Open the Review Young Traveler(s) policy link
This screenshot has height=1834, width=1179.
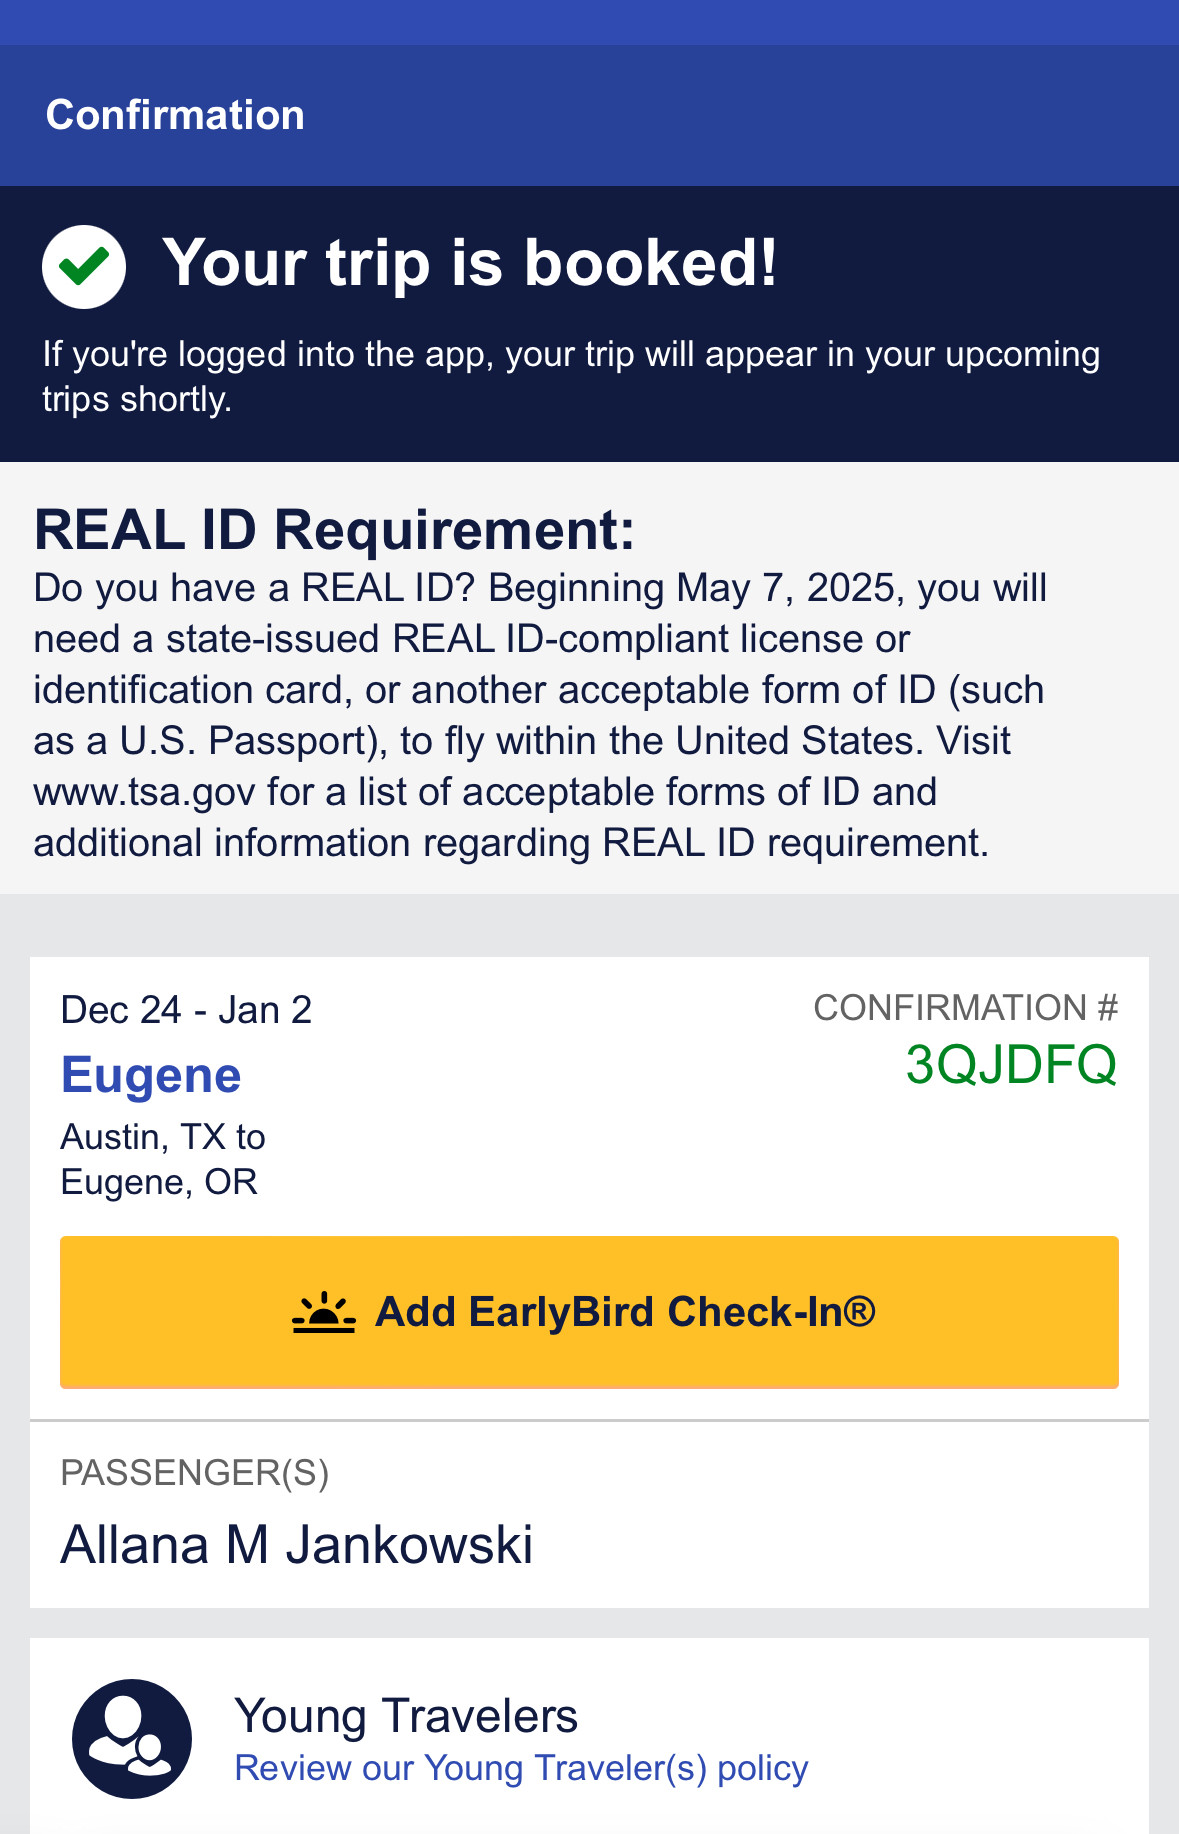click(x=521, y=1768)
